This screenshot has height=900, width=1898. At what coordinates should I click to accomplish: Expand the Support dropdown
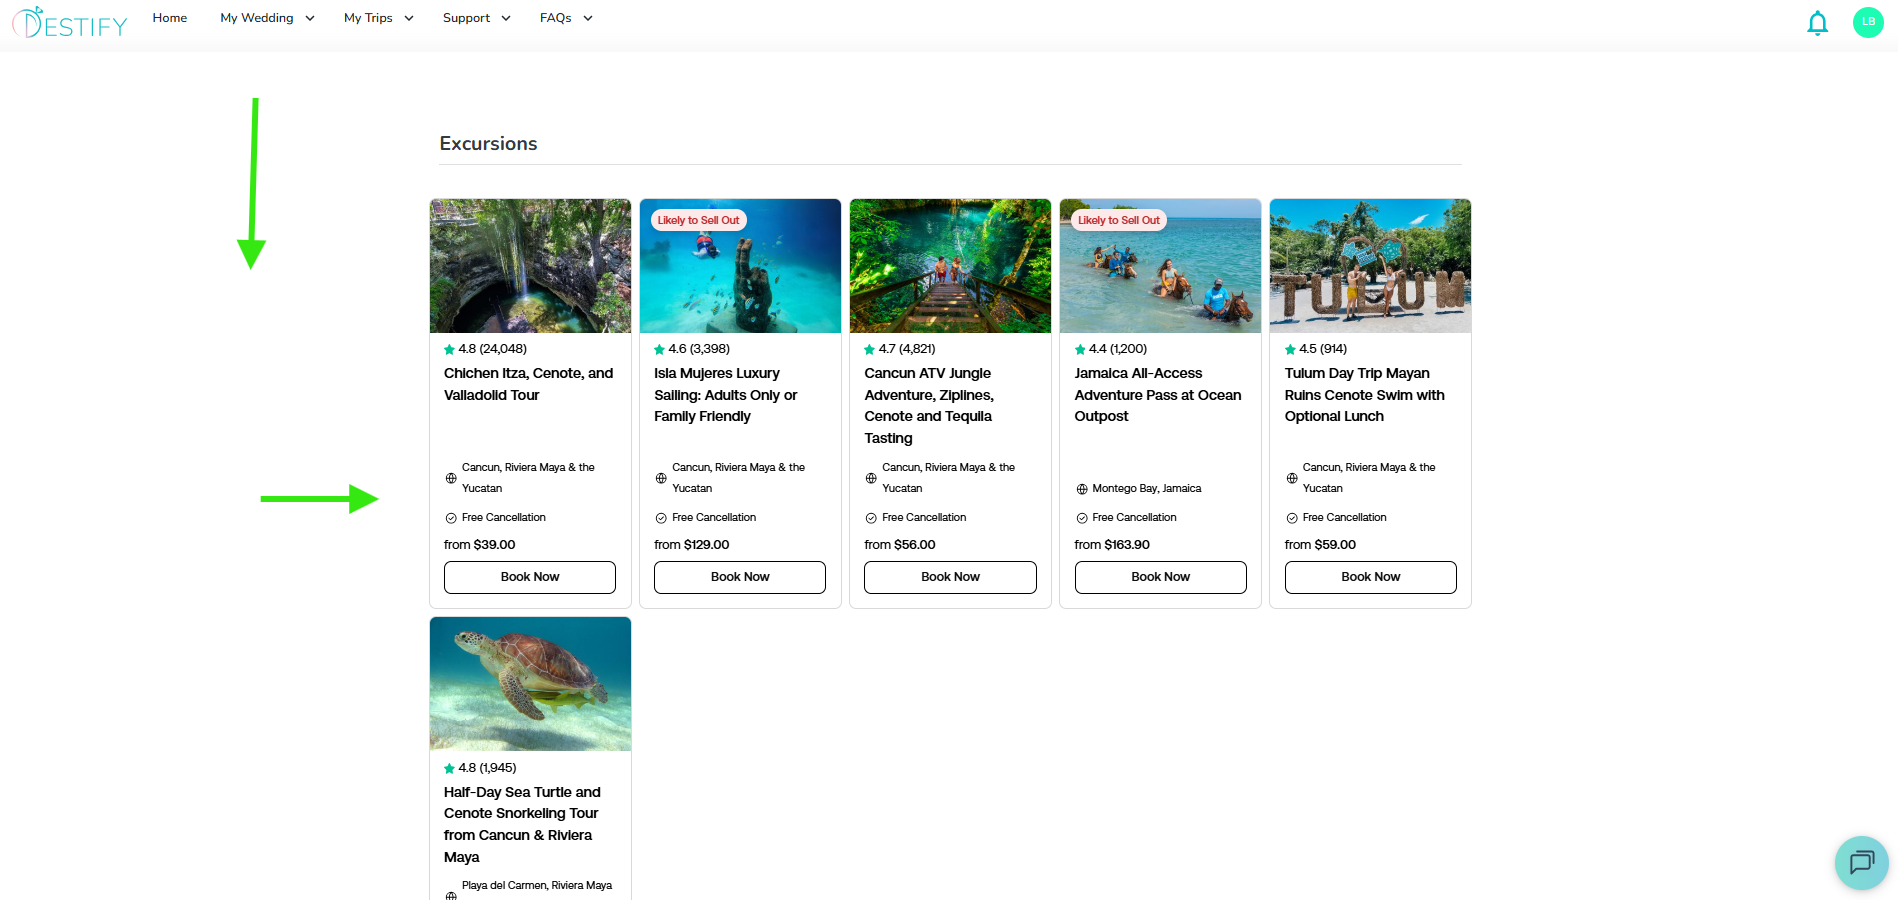pos(476,18)
